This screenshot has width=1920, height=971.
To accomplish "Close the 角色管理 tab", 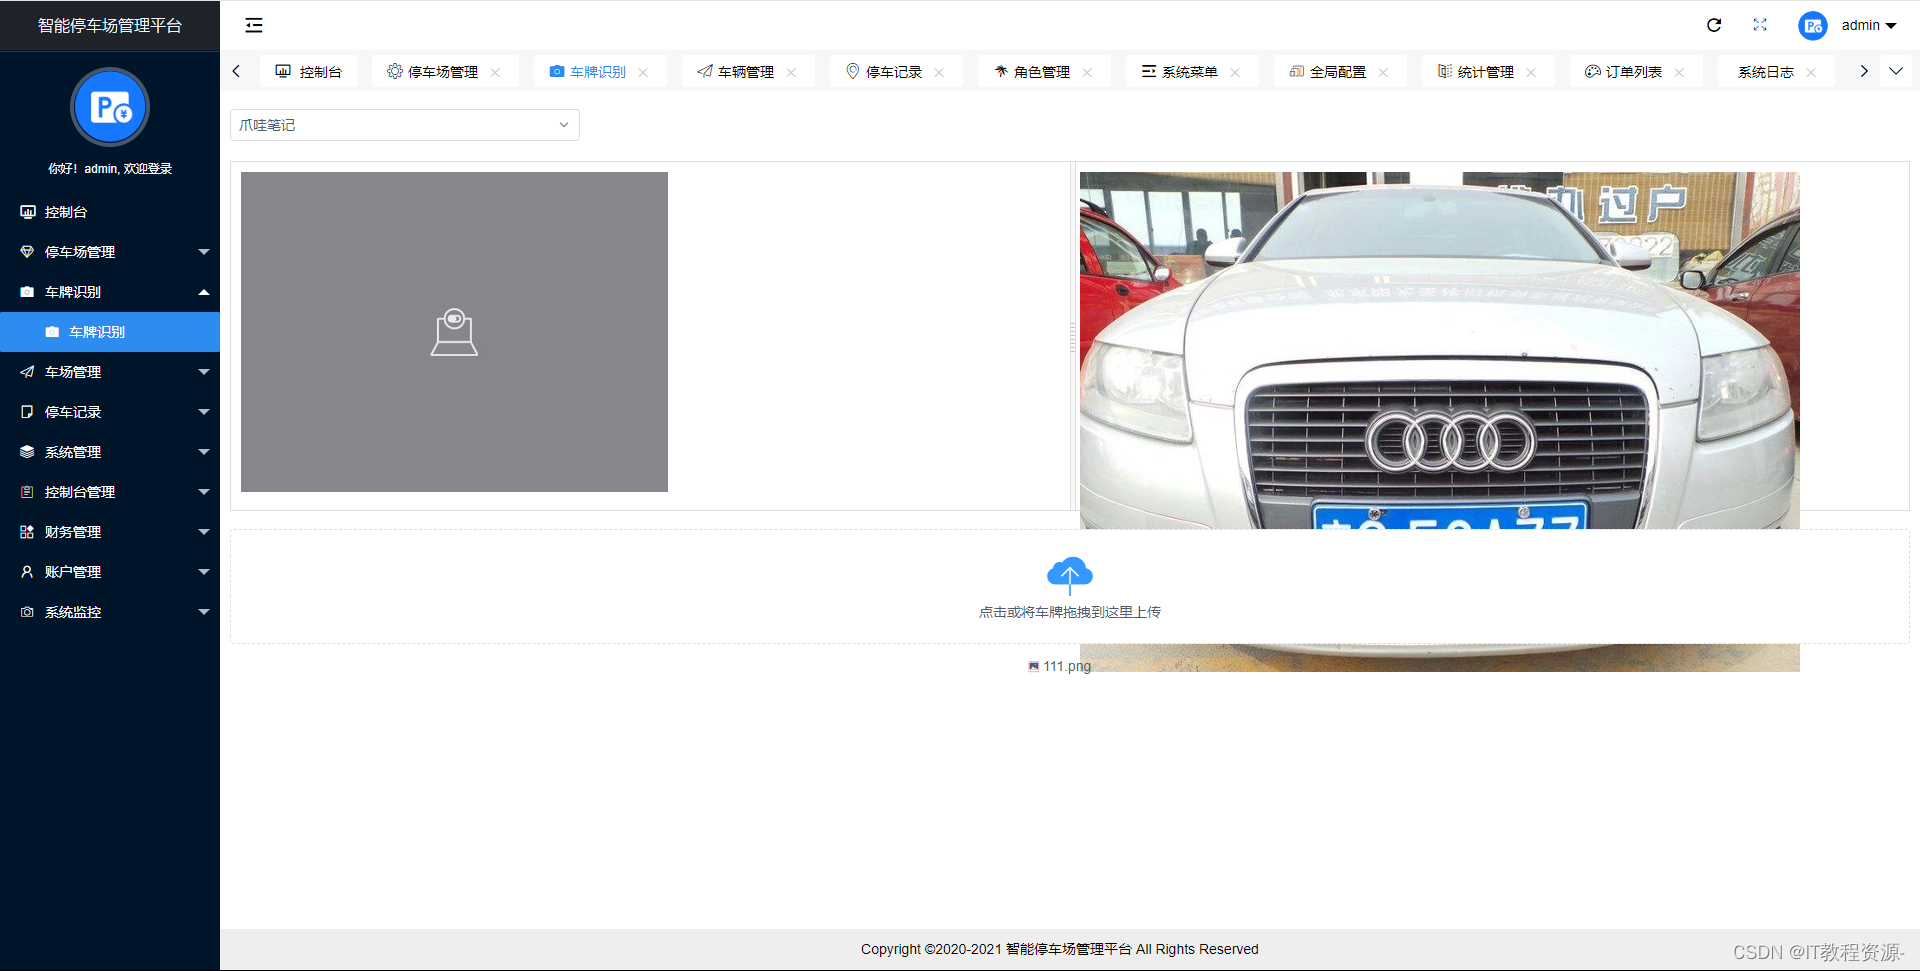I will click(1087, 72).
